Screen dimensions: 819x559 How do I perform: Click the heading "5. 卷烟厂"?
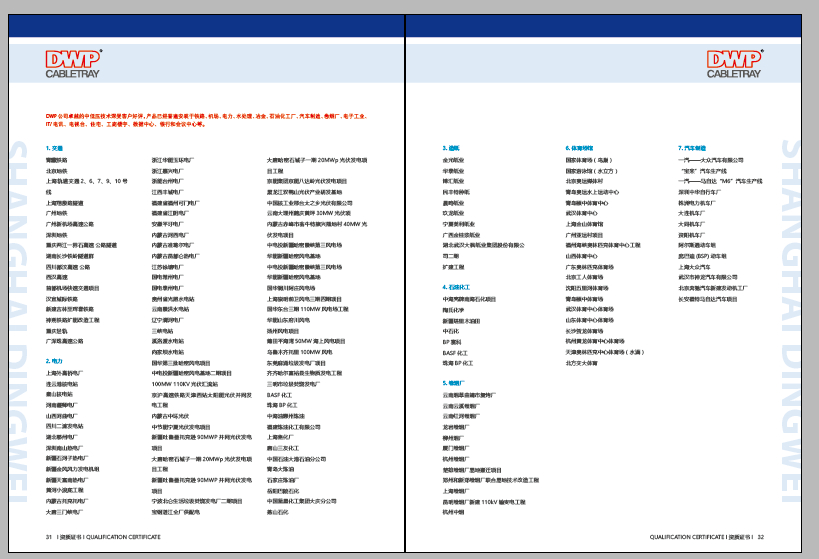click(x=453, y=383)
